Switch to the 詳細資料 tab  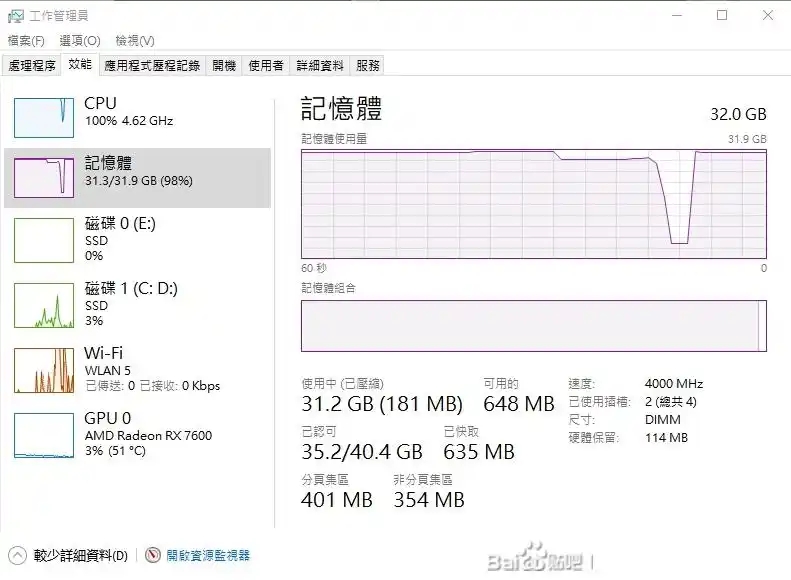pos(320,66)
